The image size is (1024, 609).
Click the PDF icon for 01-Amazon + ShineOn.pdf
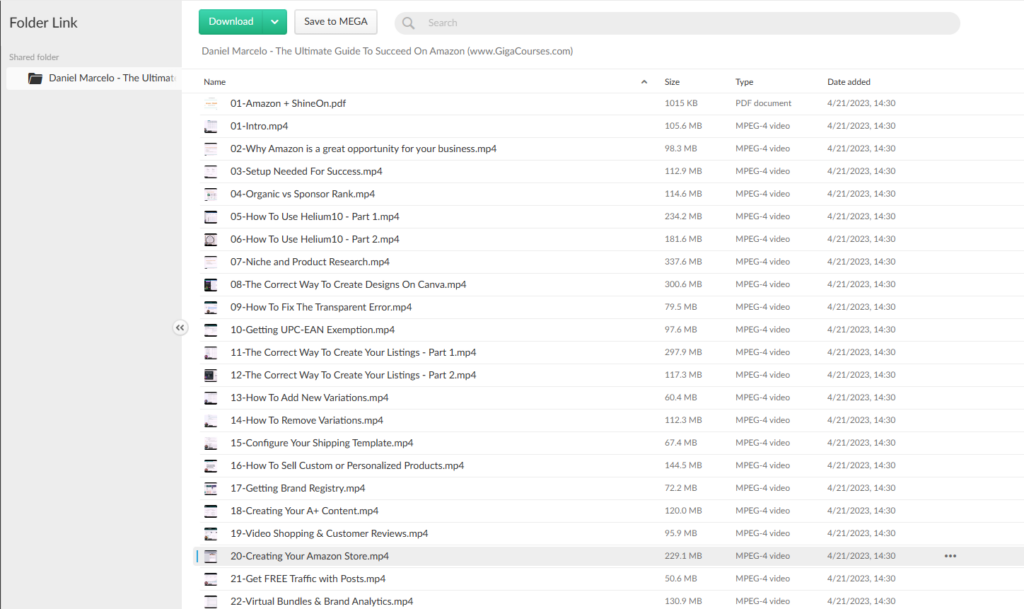[x=211, y=104]
